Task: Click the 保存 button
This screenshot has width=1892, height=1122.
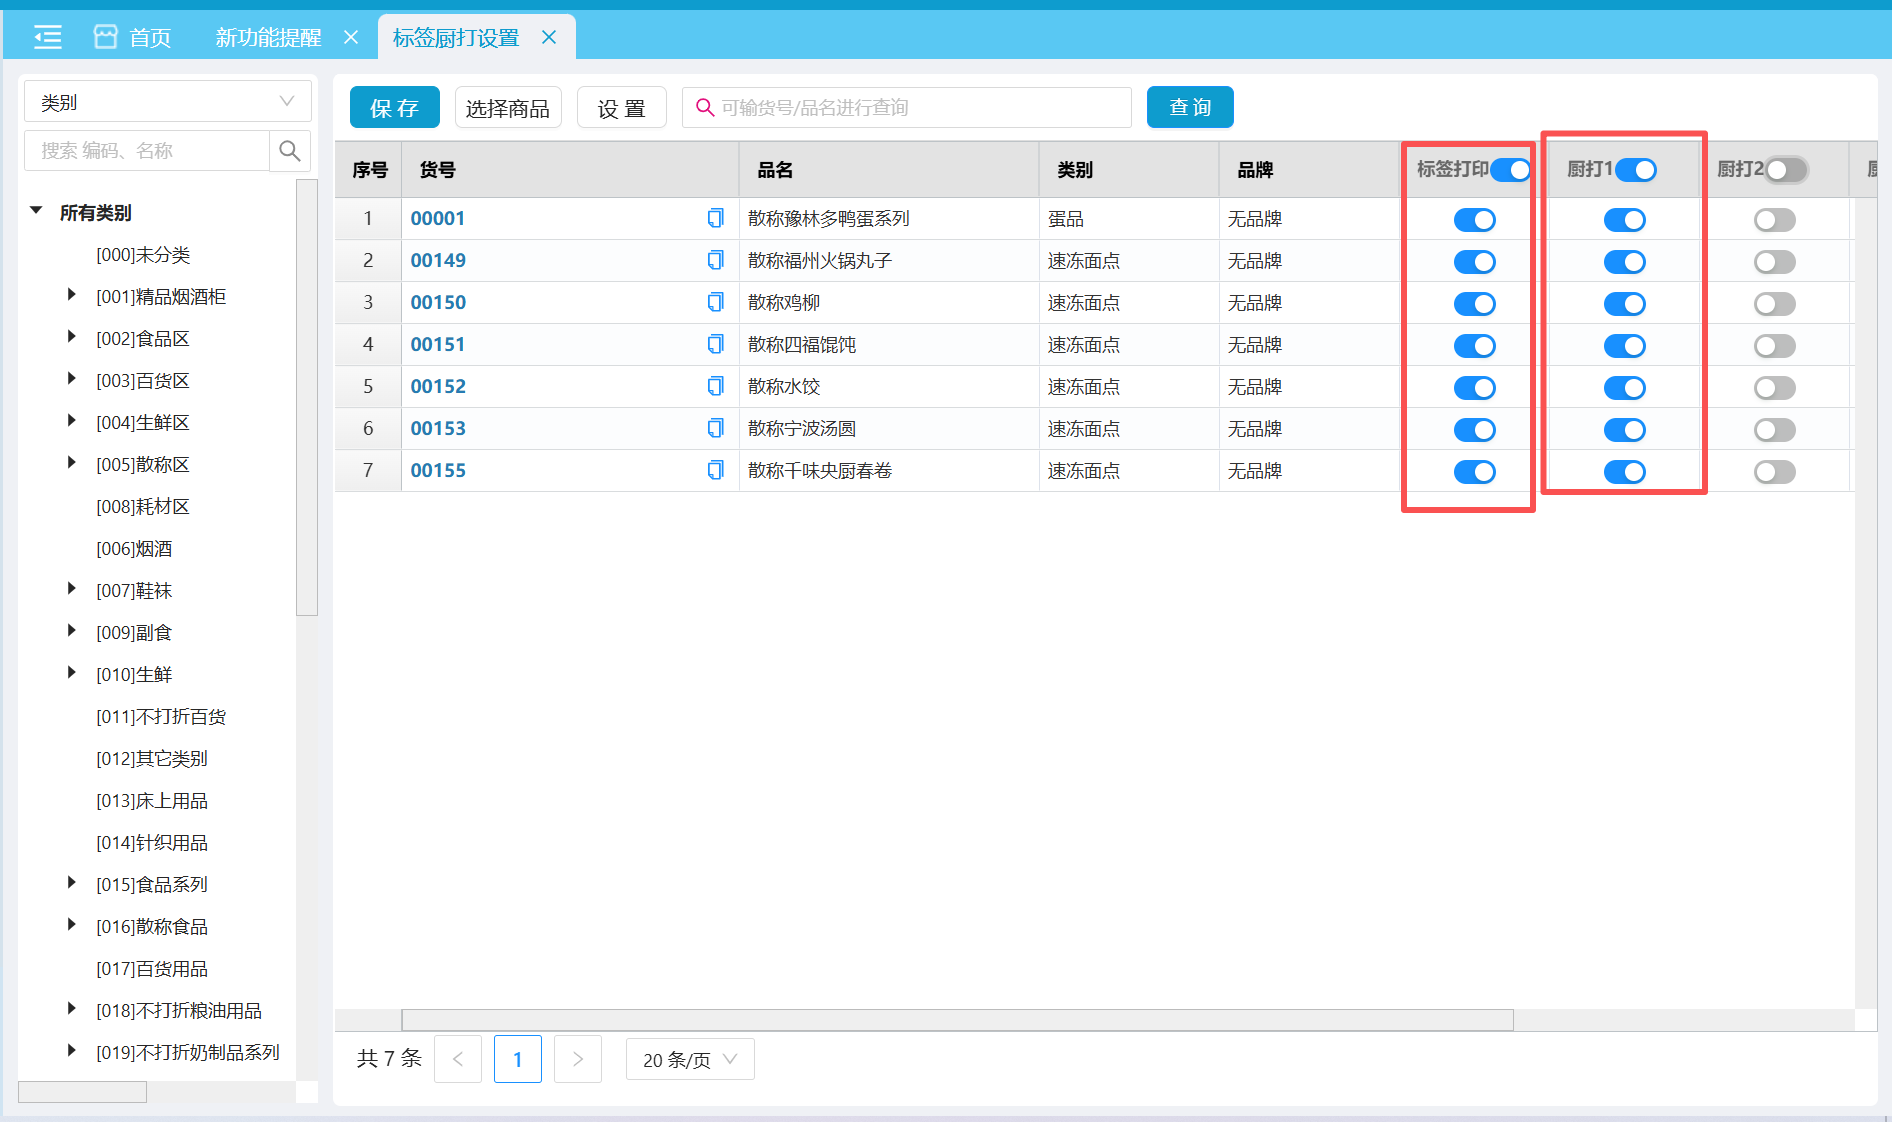Action: [x=395, y=107]
